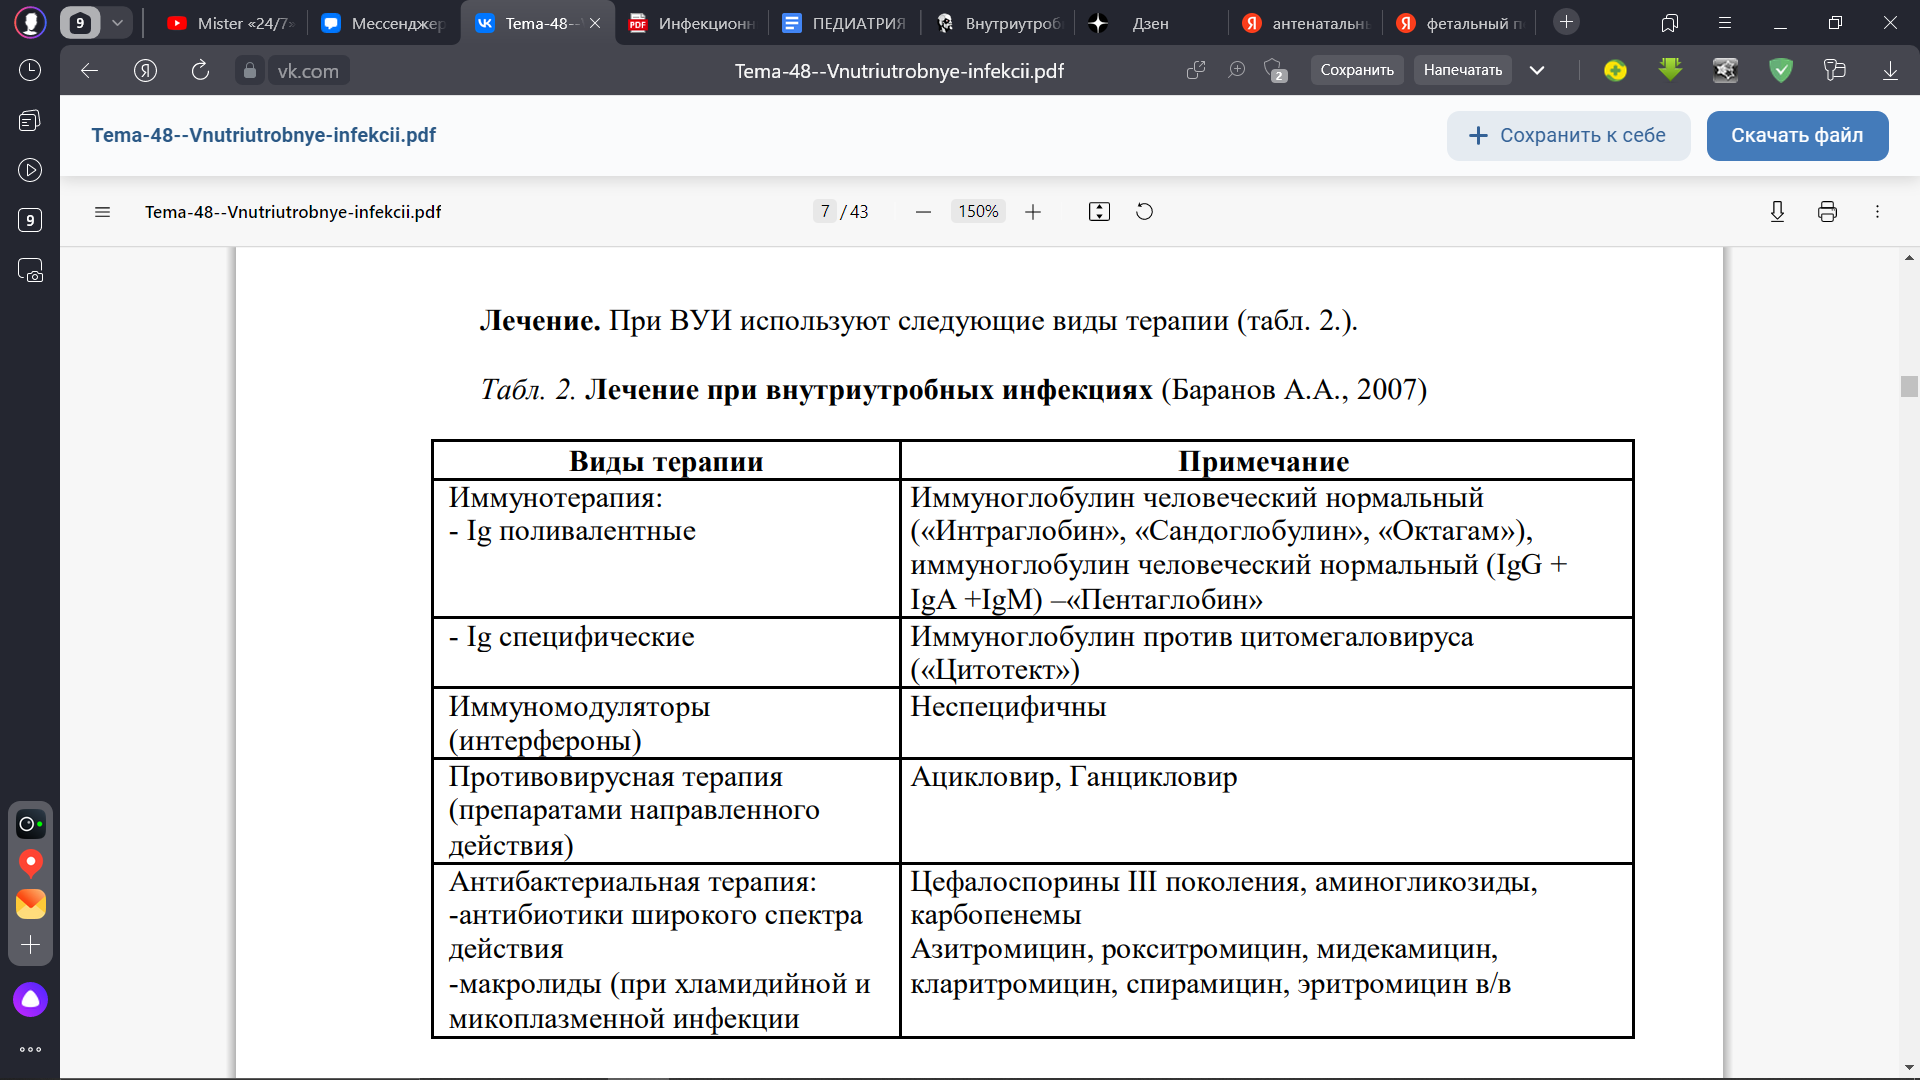
Task: Open the sidebar screenshot capture tool
Action: 30,270
